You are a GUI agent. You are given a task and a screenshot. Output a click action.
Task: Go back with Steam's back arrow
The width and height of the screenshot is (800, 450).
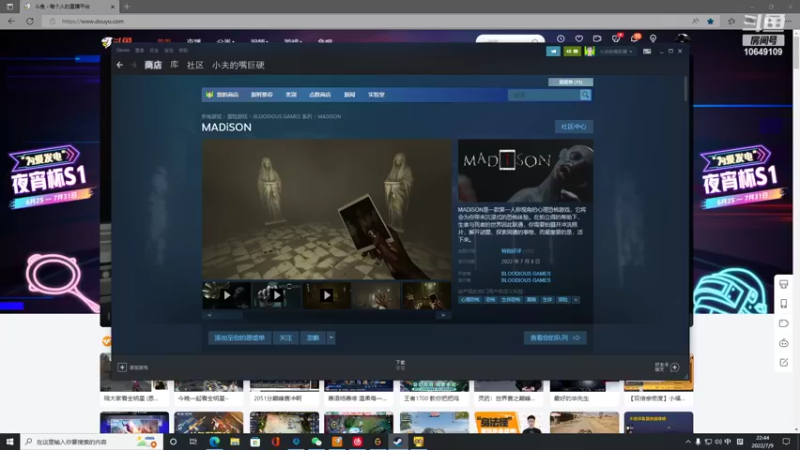[119, 65]
